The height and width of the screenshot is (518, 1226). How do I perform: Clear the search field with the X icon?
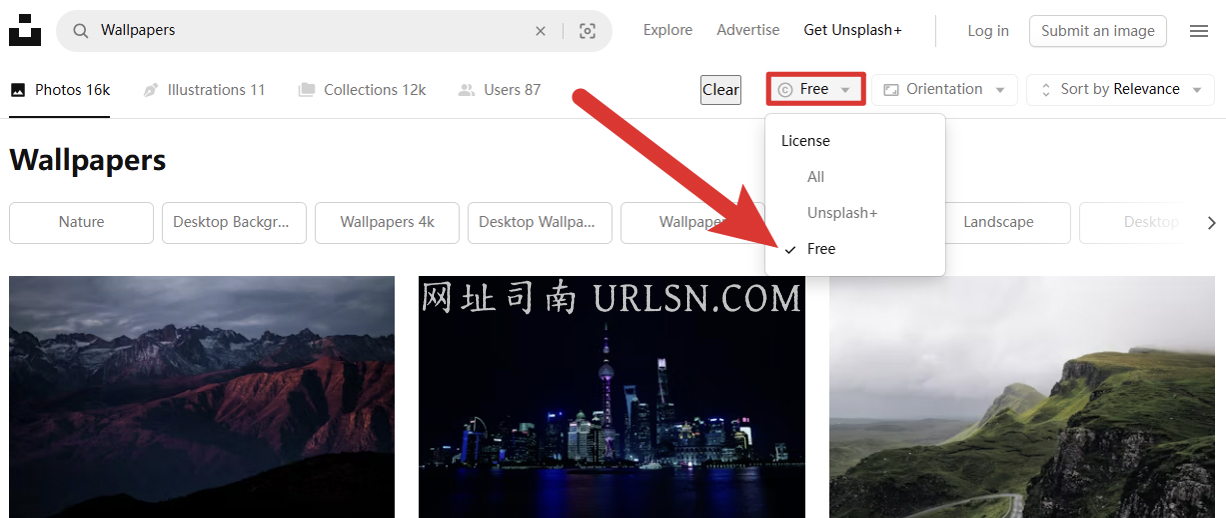540,31
